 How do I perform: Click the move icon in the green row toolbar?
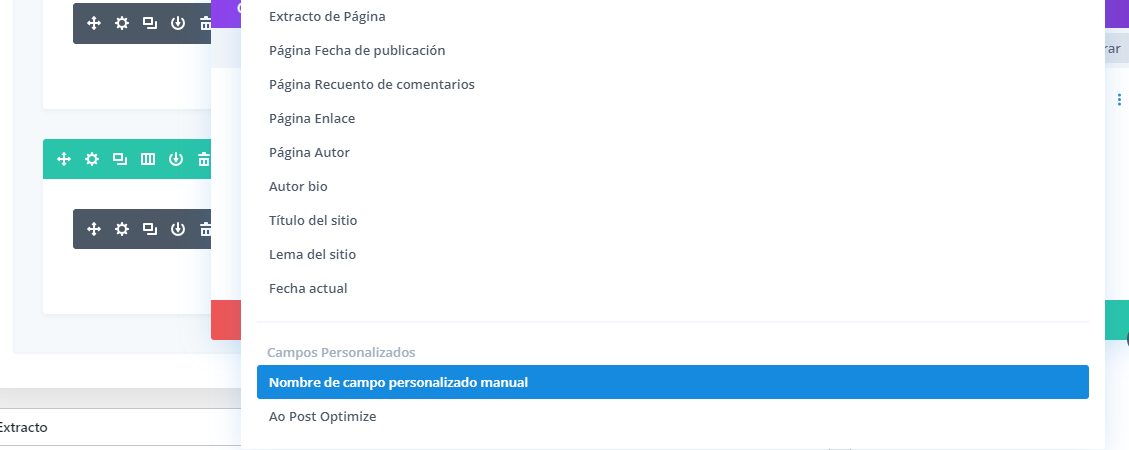(x=63, y=159)
